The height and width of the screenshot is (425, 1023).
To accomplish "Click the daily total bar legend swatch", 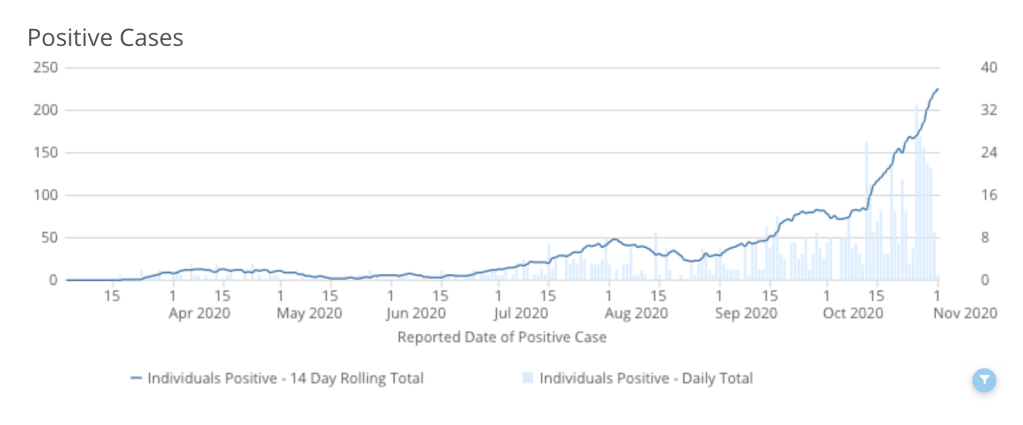I will 527,379.
